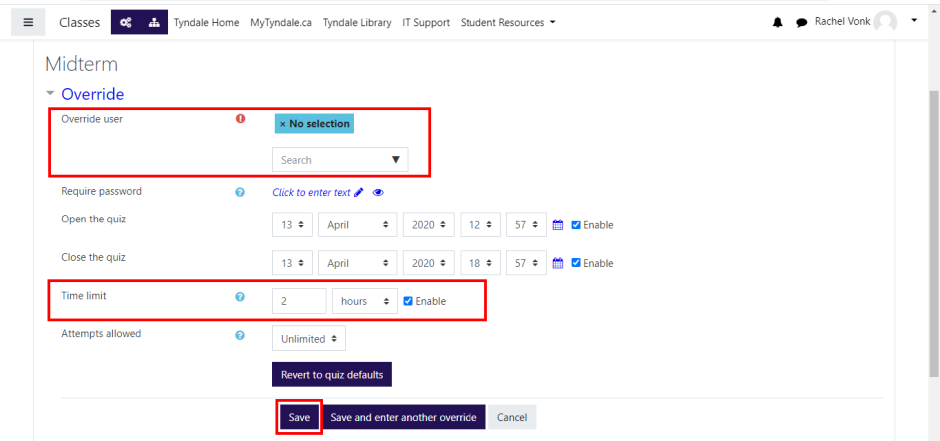Screen dimensions: 940x441
Task: Click help icon for Require password
Action: (240, 192)
